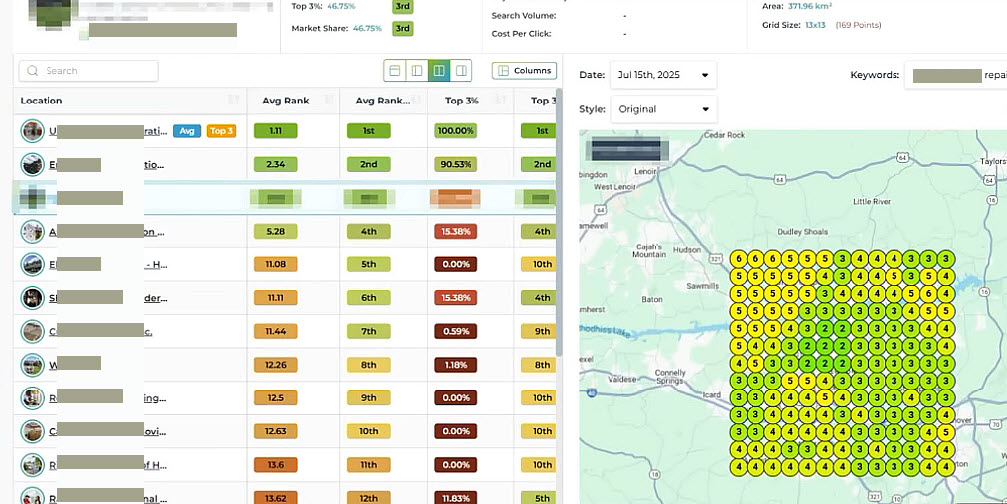Select the left-sidebar layout icon
1007x504 pixels.
coord(417,71)
